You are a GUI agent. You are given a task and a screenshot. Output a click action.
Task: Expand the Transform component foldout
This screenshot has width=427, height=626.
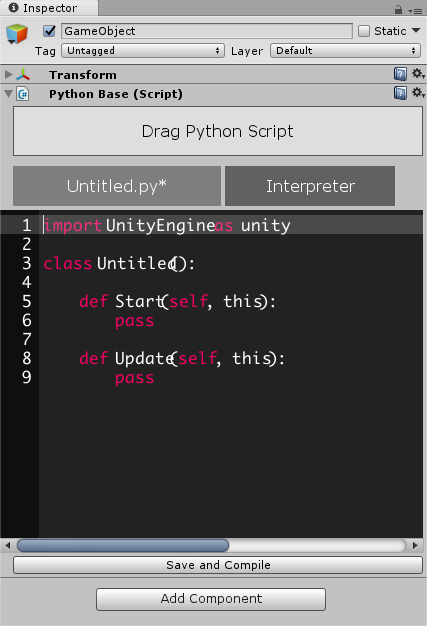coord(8,74)
